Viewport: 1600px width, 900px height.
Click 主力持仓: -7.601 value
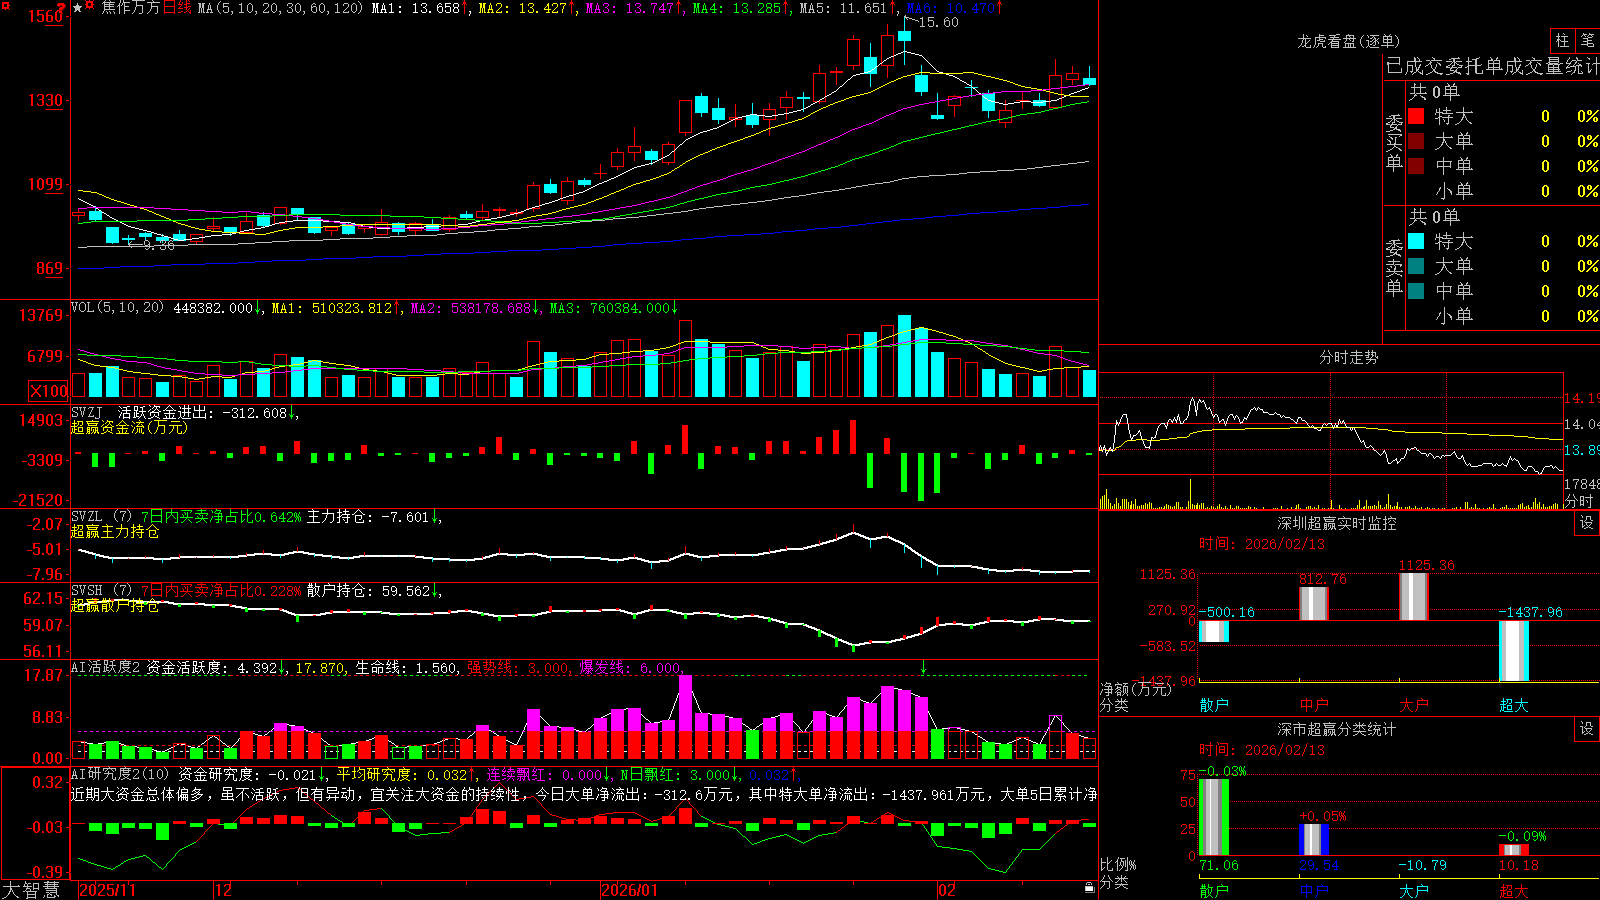pos(368,516)
